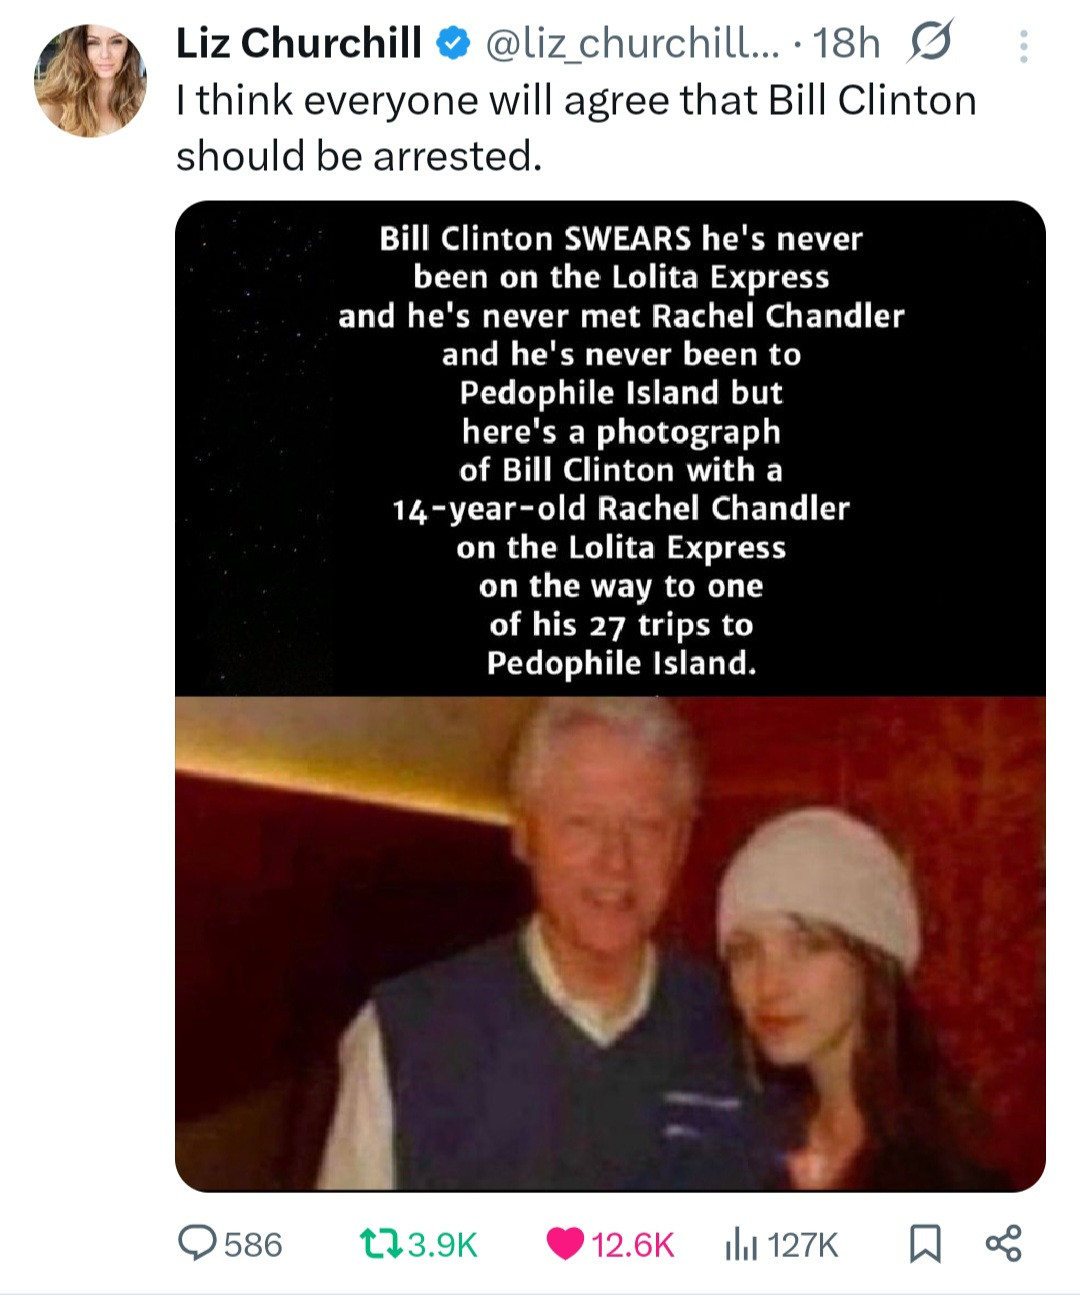Open the views bar chart icon
Viewport: 1080px width, 1299px height.
click(739, 1244)
